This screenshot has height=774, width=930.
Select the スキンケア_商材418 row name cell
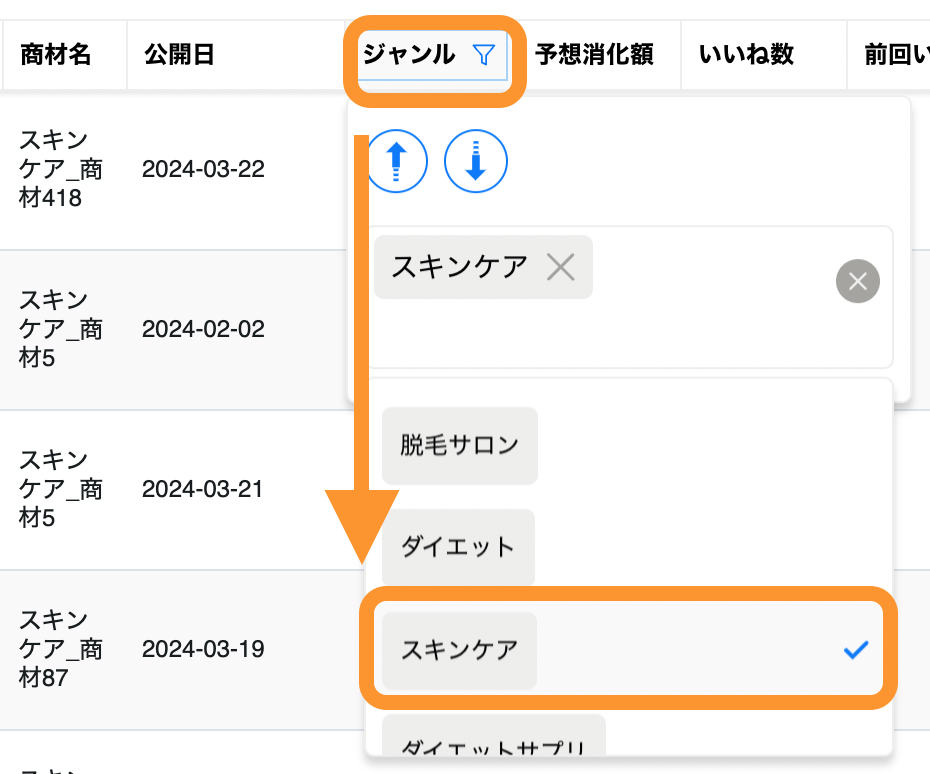(61, 169)
